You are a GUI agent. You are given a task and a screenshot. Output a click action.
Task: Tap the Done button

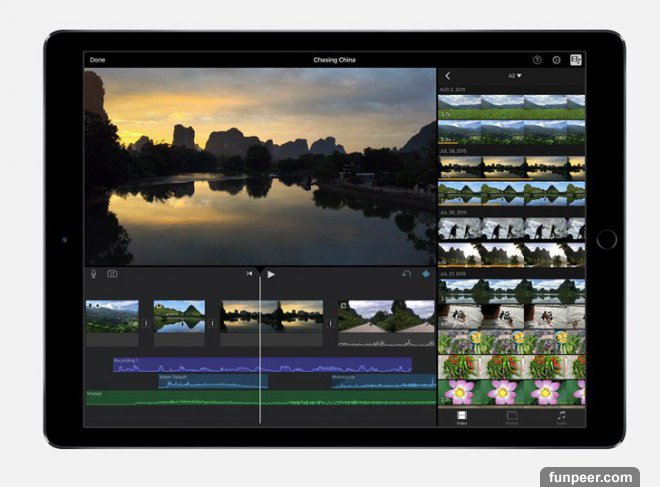pyautogui.click(x=97, y=60)
